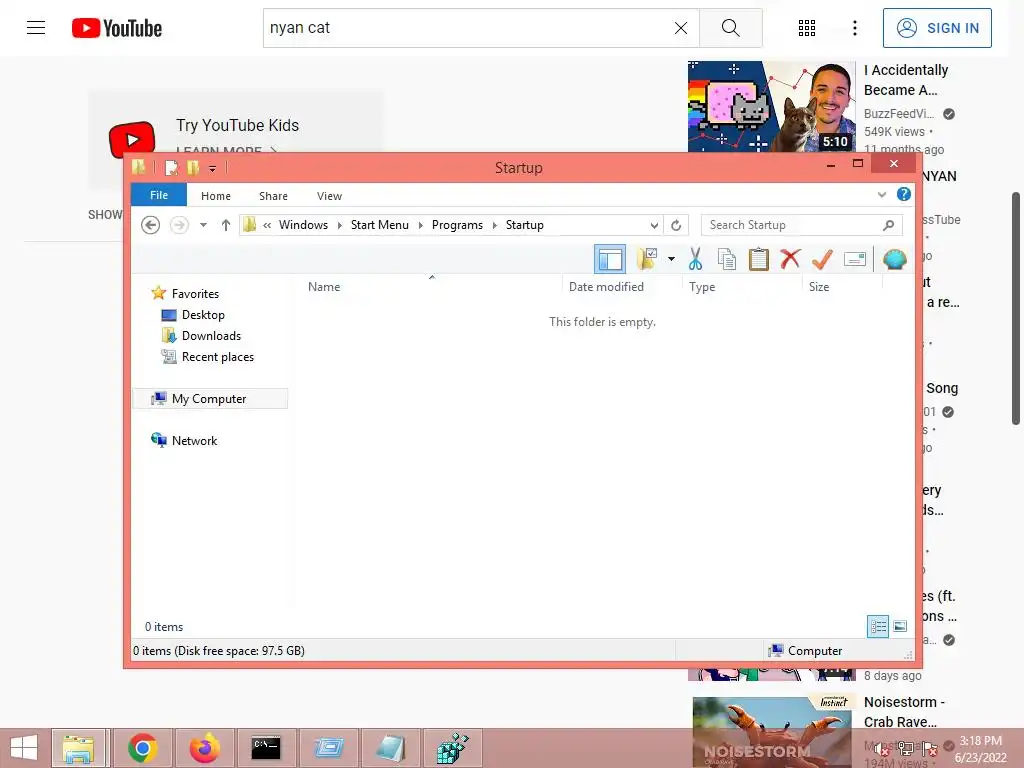This screenshot has height=768, width=1024.
Task: Open the Share ribbon tab
Action: tap(273, 196)
